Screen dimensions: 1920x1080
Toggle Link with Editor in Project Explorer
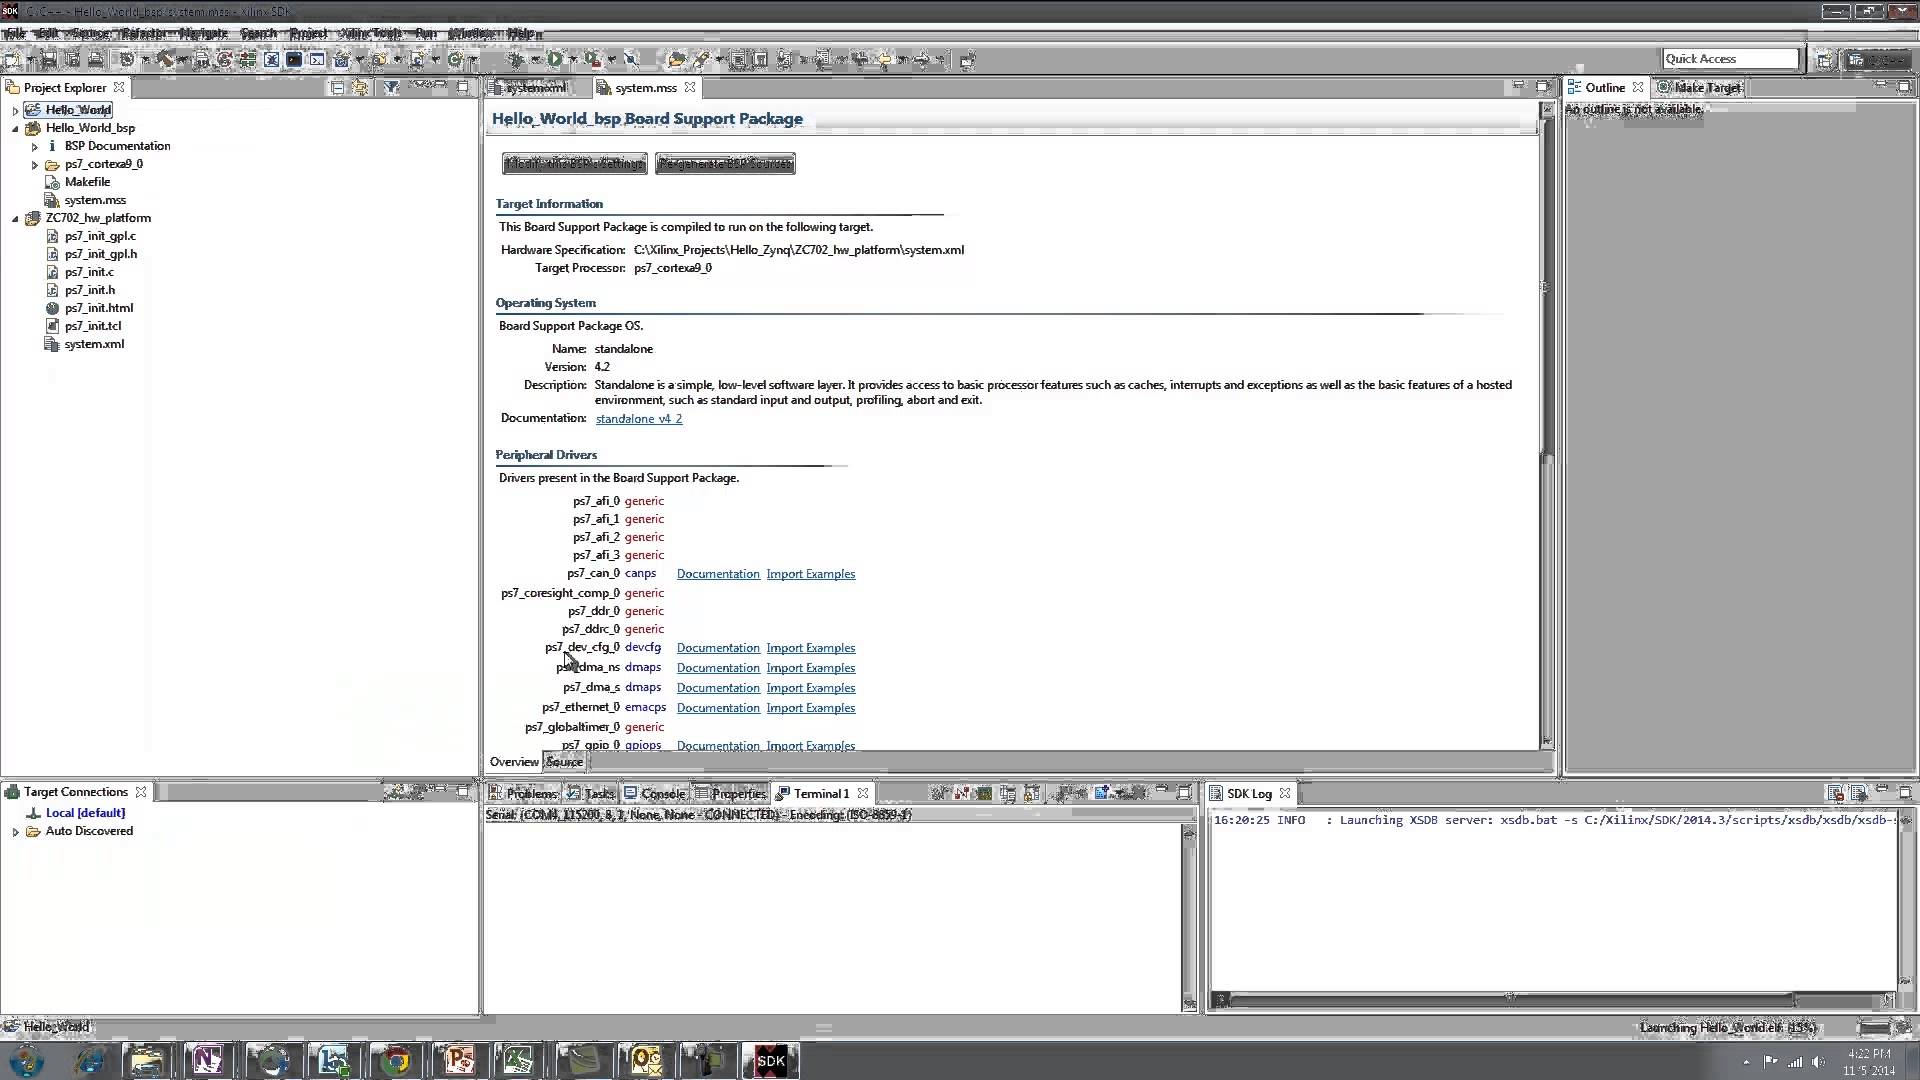click(x=360, y=88)
